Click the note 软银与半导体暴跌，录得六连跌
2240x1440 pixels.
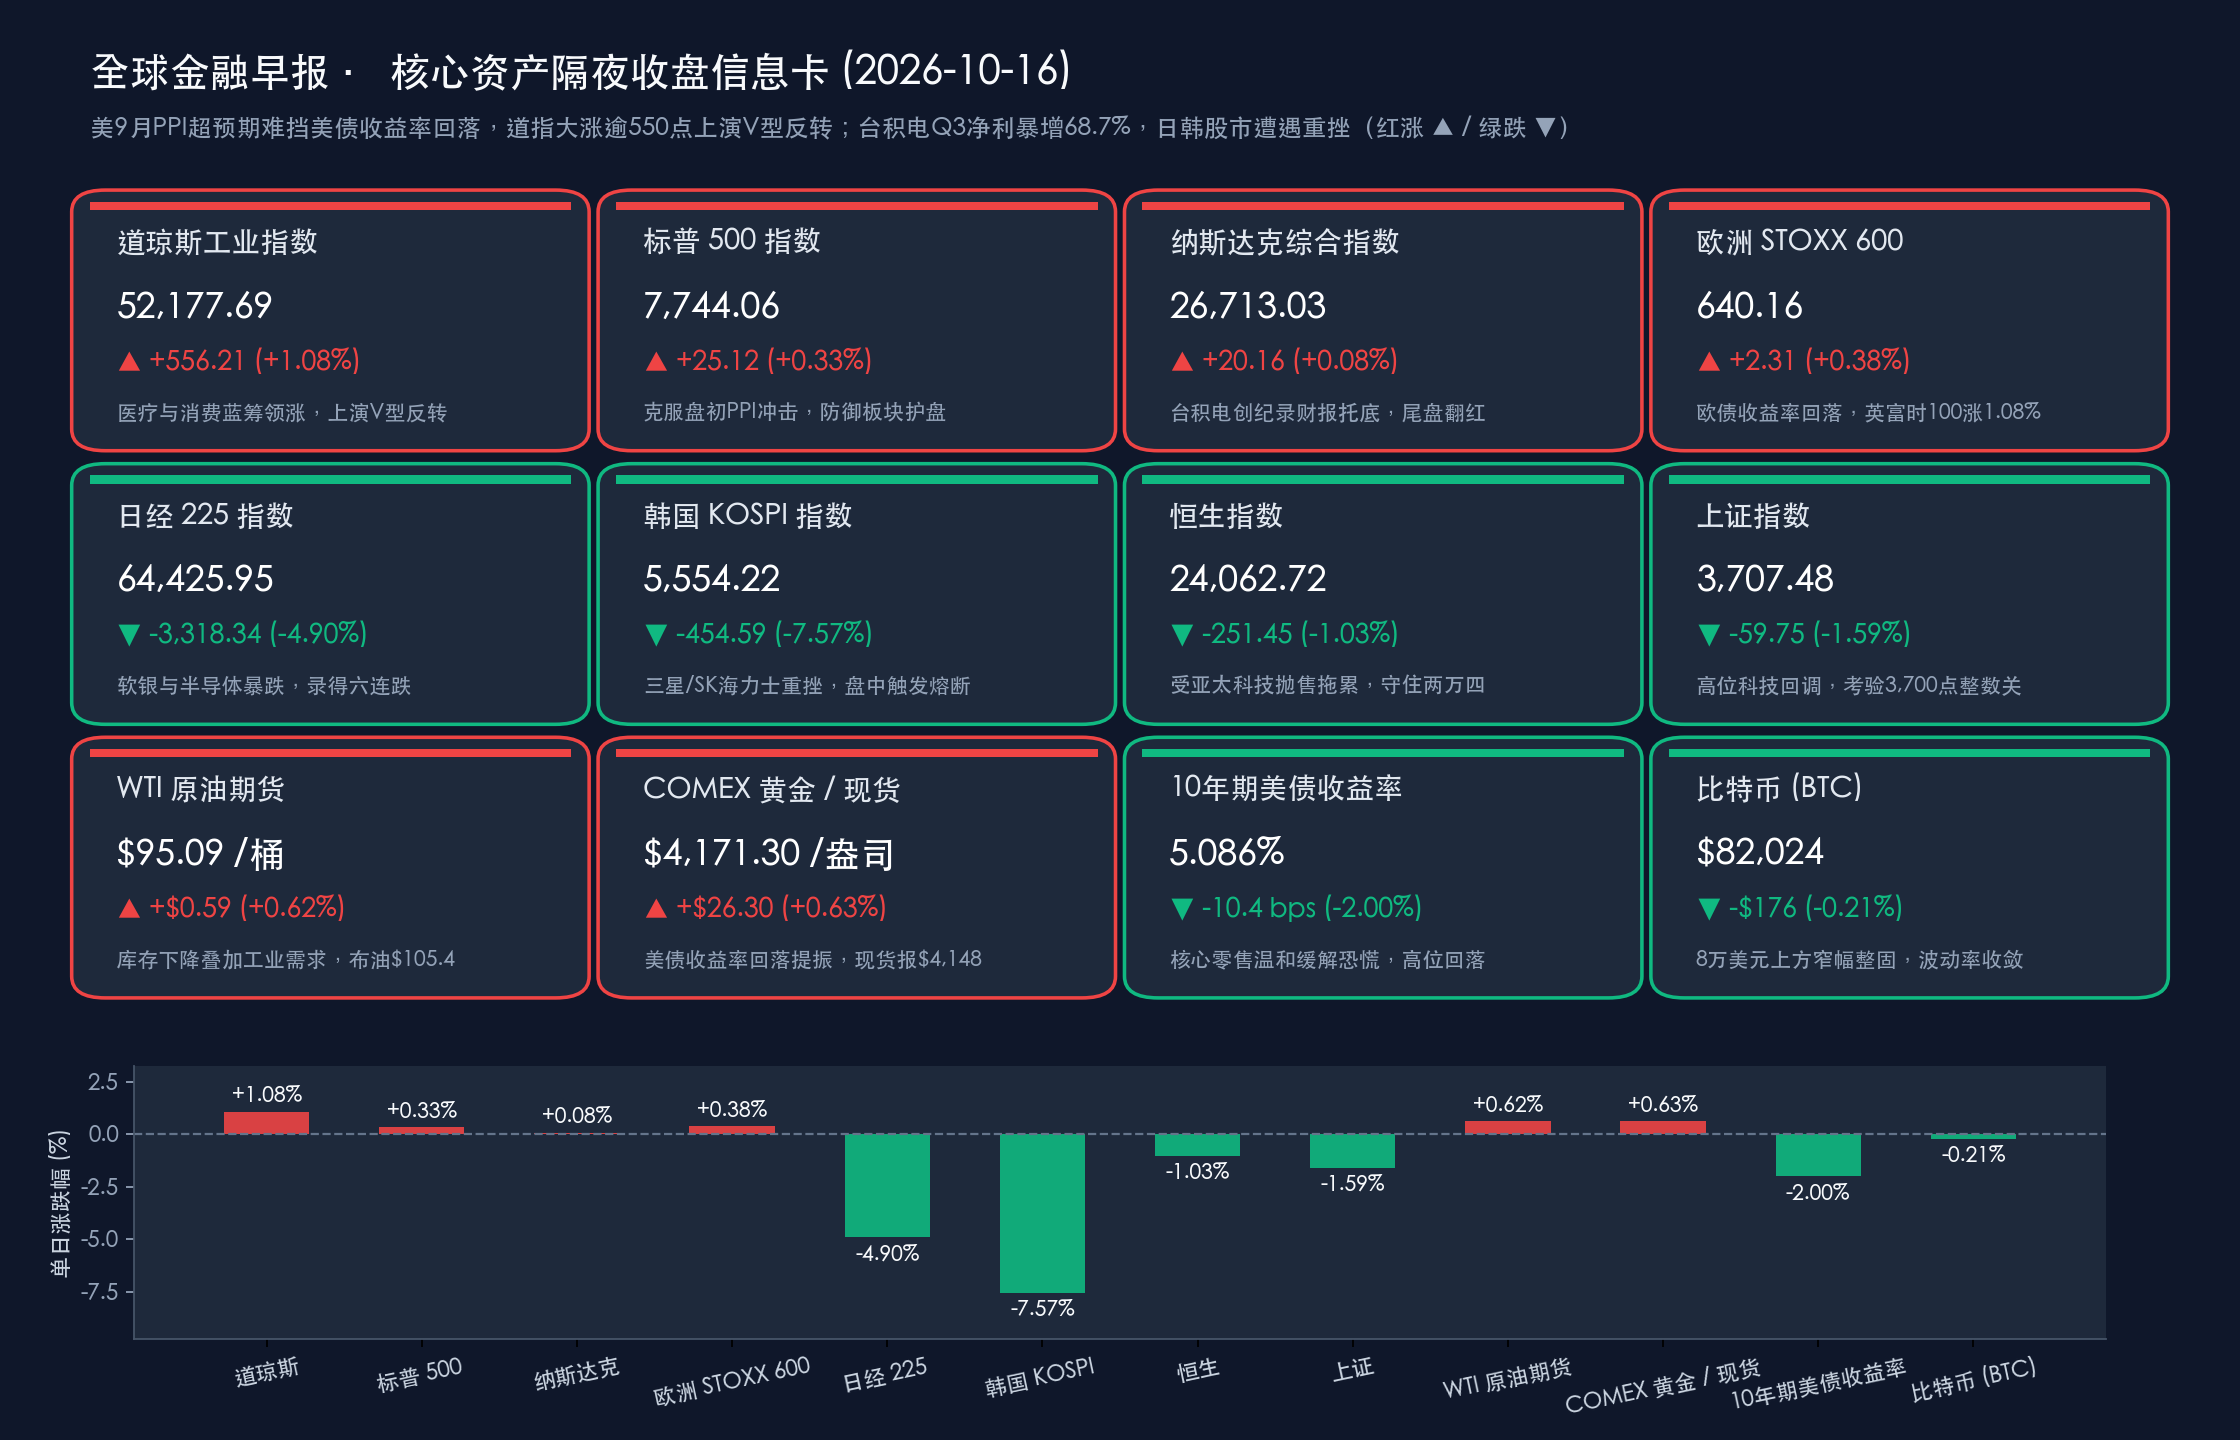click(264, 686)
